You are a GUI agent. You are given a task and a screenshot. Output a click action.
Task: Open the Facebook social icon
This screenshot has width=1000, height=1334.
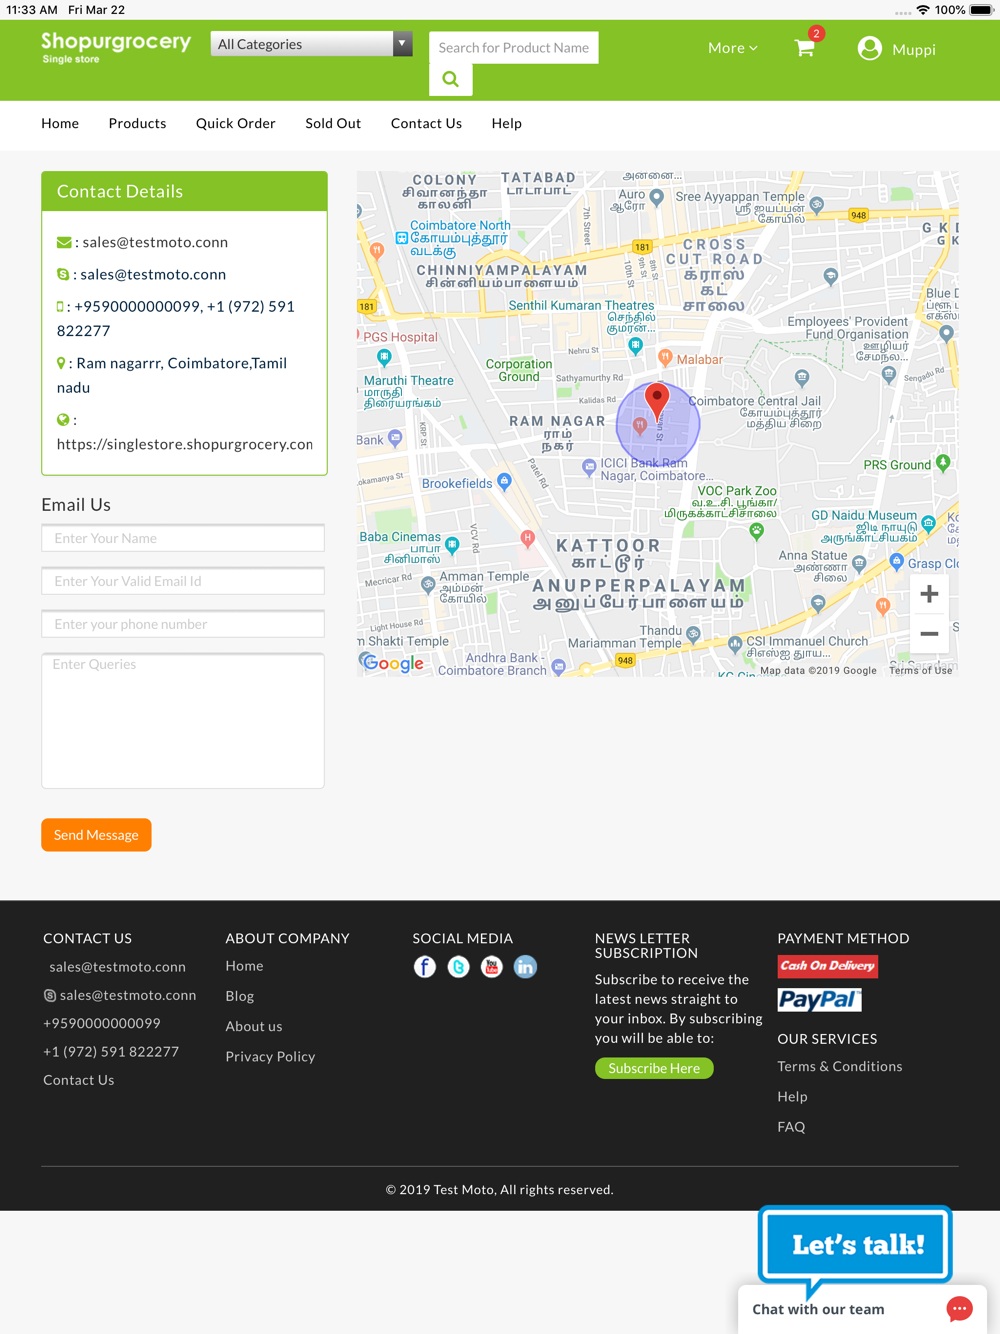[x=425, y=967]
